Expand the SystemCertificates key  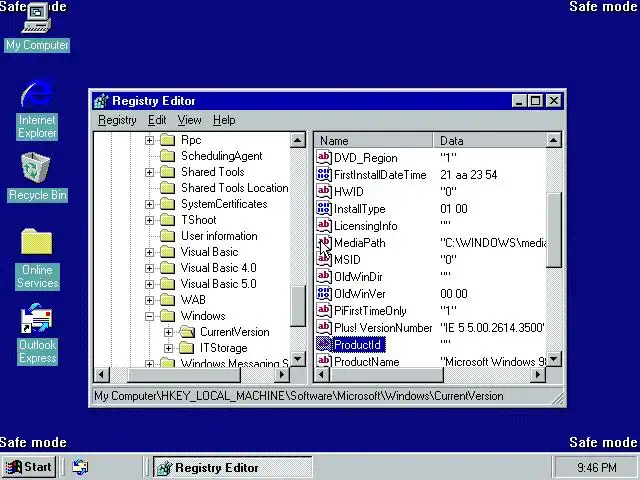pyautogui.click(x=149, y=204)
